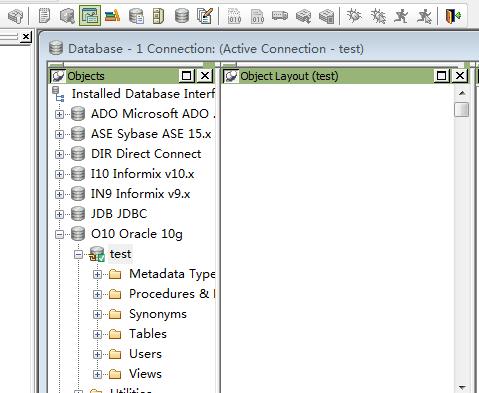Click the Select and Debug bug icon

378,16
